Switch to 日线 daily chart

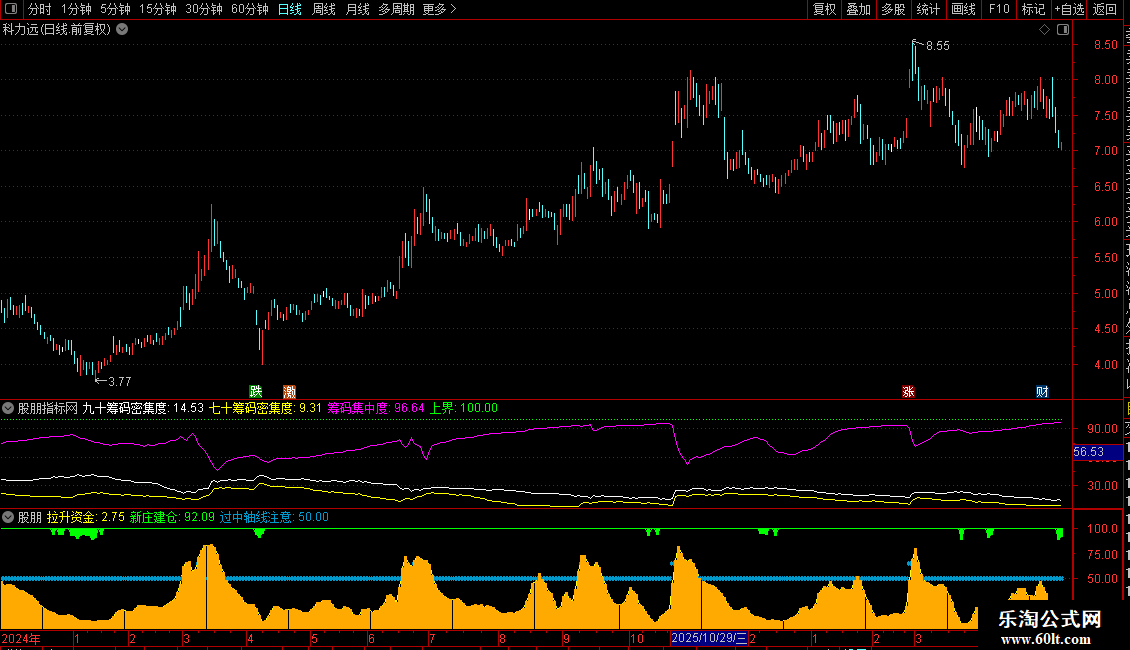point(290,9)
